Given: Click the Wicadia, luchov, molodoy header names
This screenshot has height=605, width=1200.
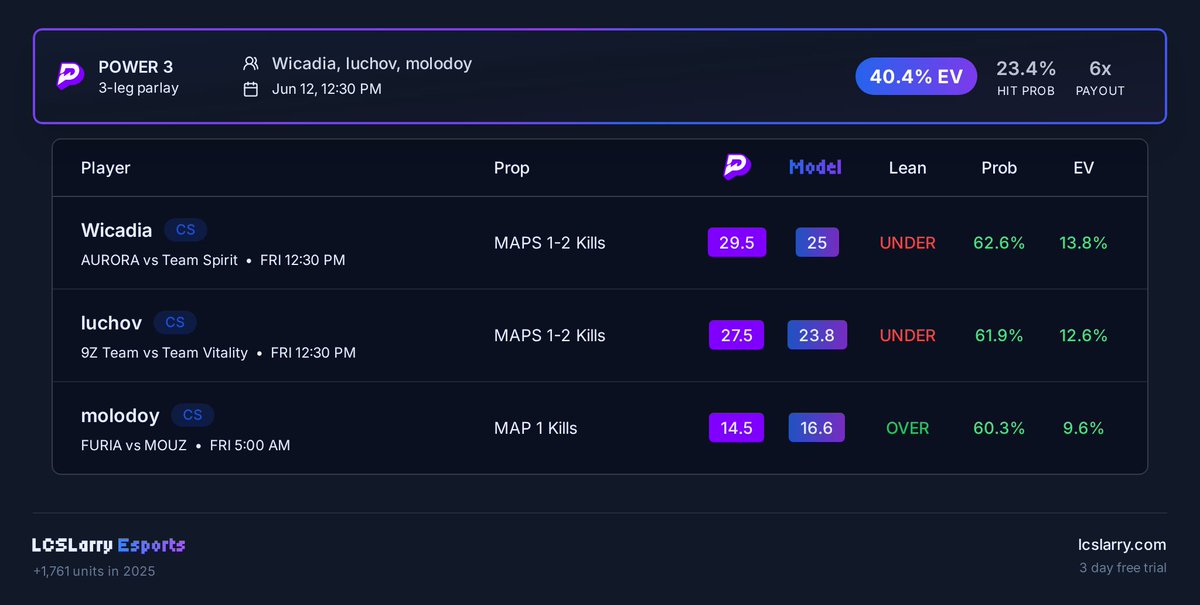Looking at the screenshot, I should pos(372,64).
